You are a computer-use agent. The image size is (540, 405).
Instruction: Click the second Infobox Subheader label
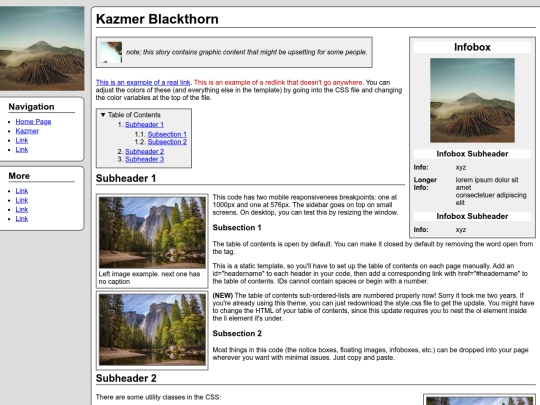click(472, 216)
